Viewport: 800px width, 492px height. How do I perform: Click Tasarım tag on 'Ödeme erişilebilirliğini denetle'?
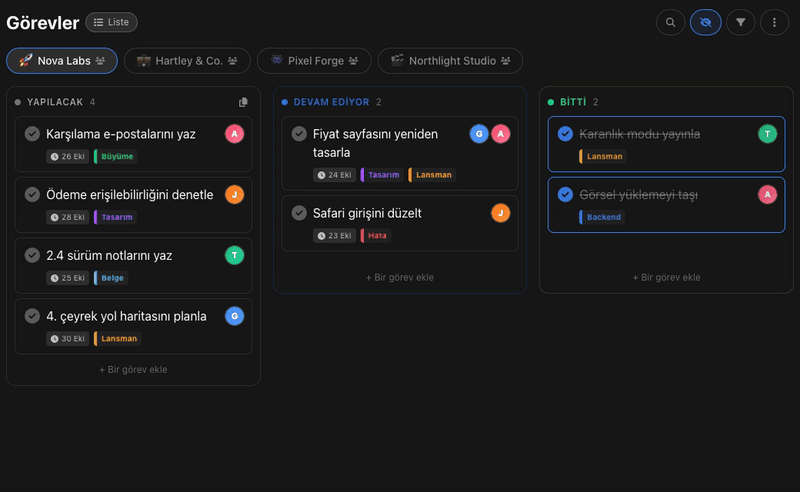click(115, 217)
